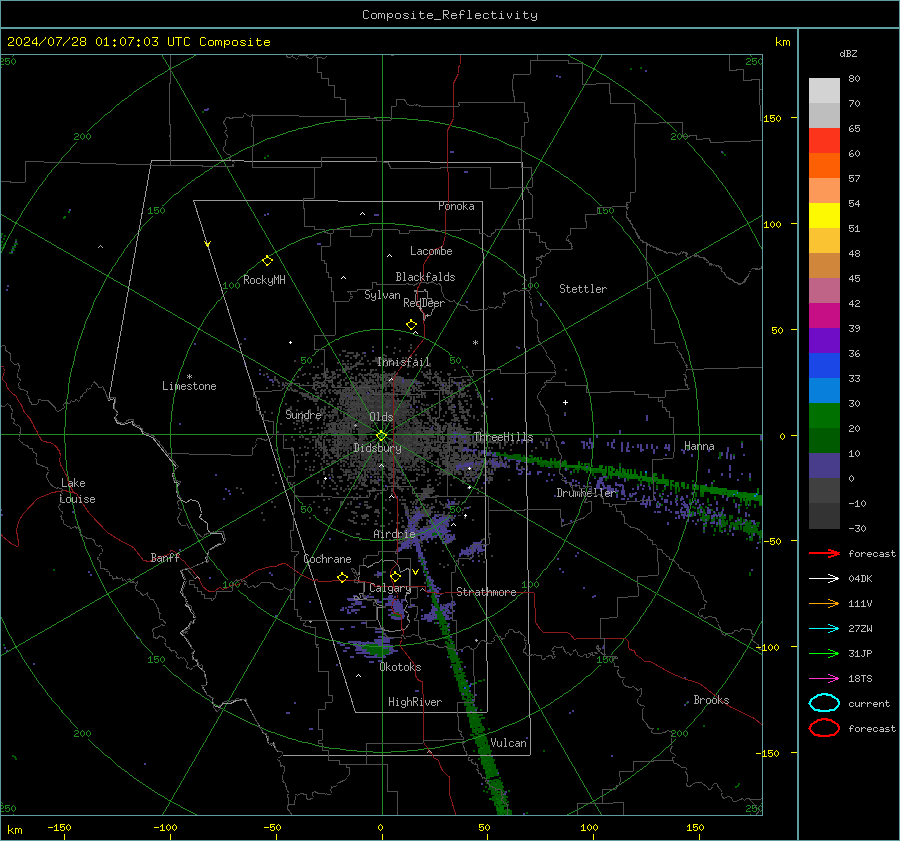The width and height of the screenshot is (900, 841).
Task: Click the Drumheller label
Action: coord(587,493)
